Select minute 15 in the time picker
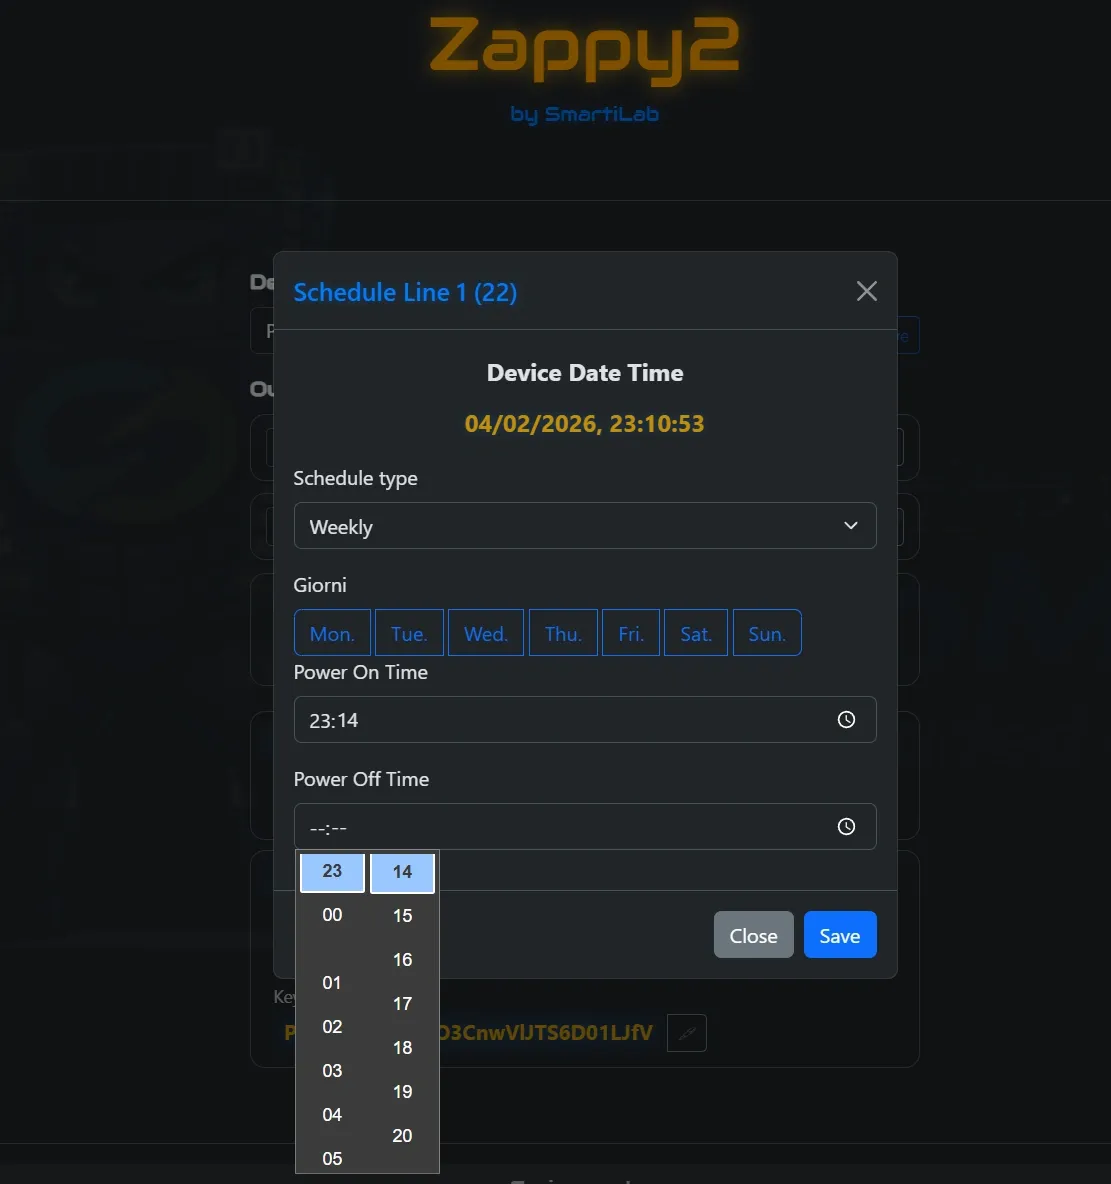 pyautogui.click(x=403, y=916)
